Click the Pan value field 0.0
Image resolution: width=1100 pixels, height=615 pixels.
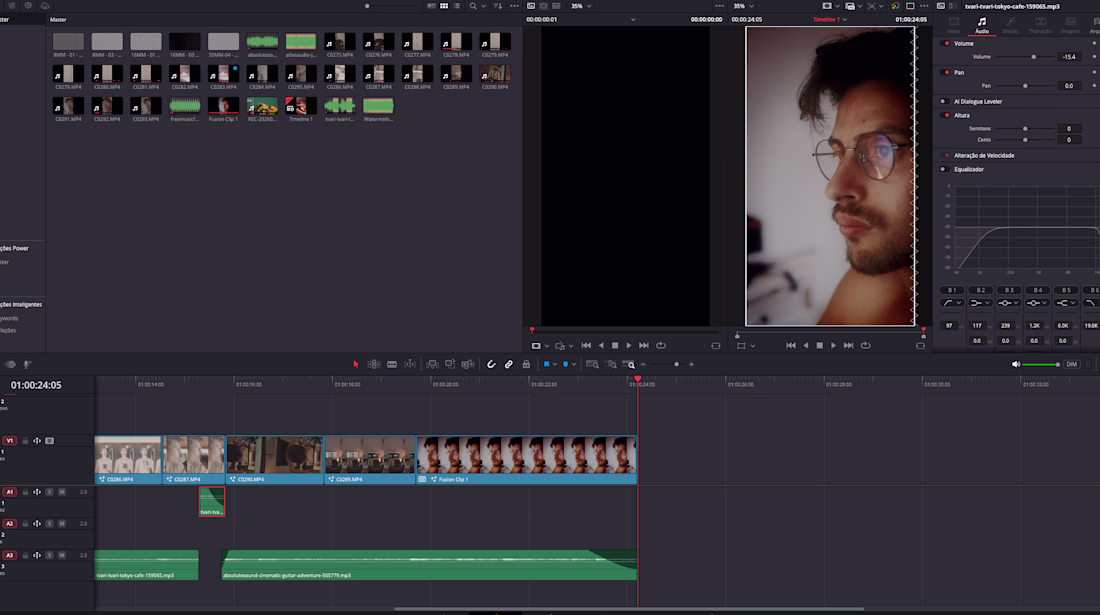(1068, 86)
